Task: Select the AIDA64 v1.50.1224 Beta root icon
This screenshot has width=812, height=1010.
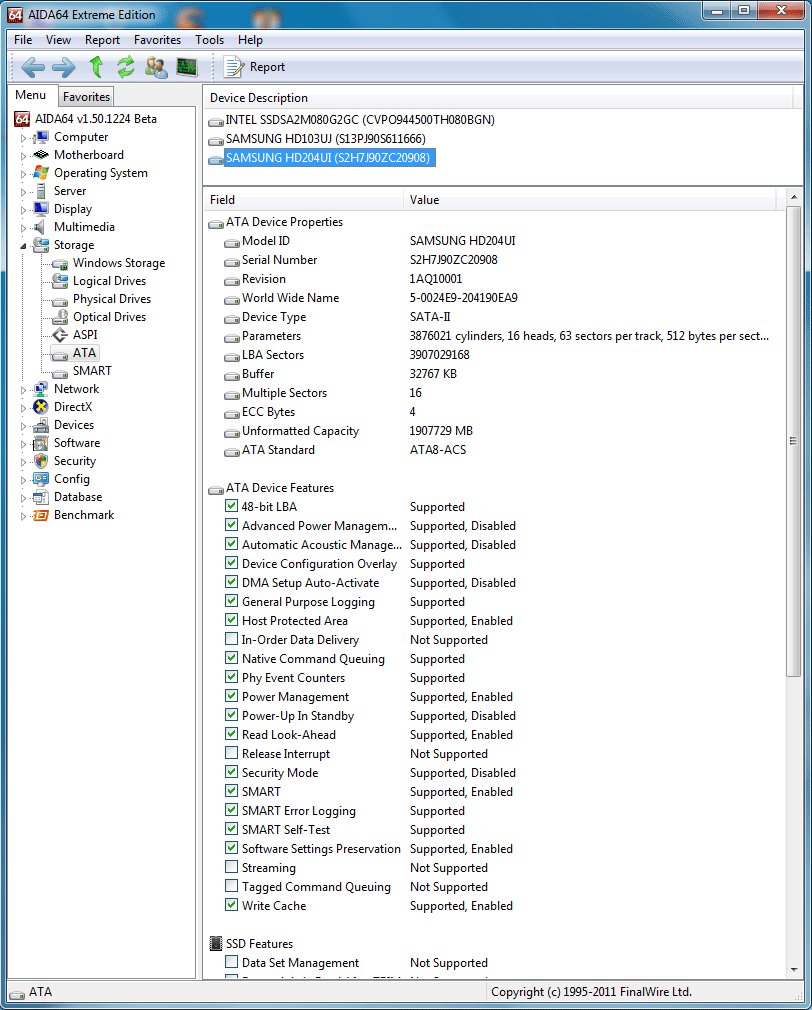Action: [x=23, y=119]
